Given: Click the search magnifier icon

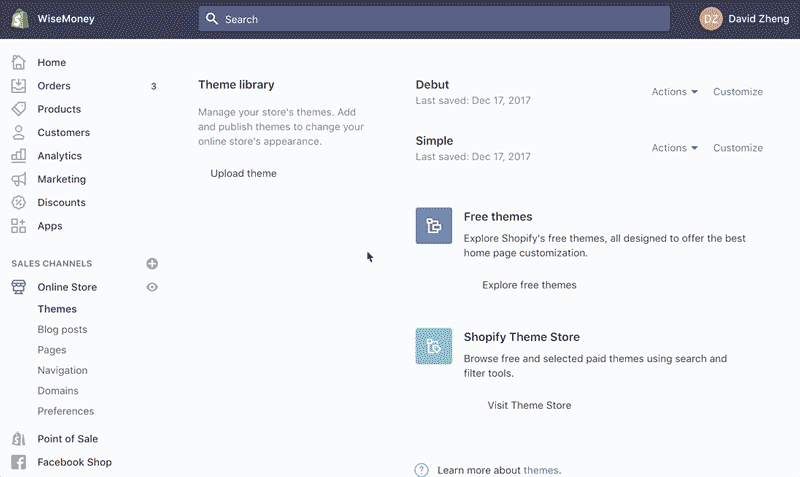Looking at the screenshot, I should tap(212, 19).
